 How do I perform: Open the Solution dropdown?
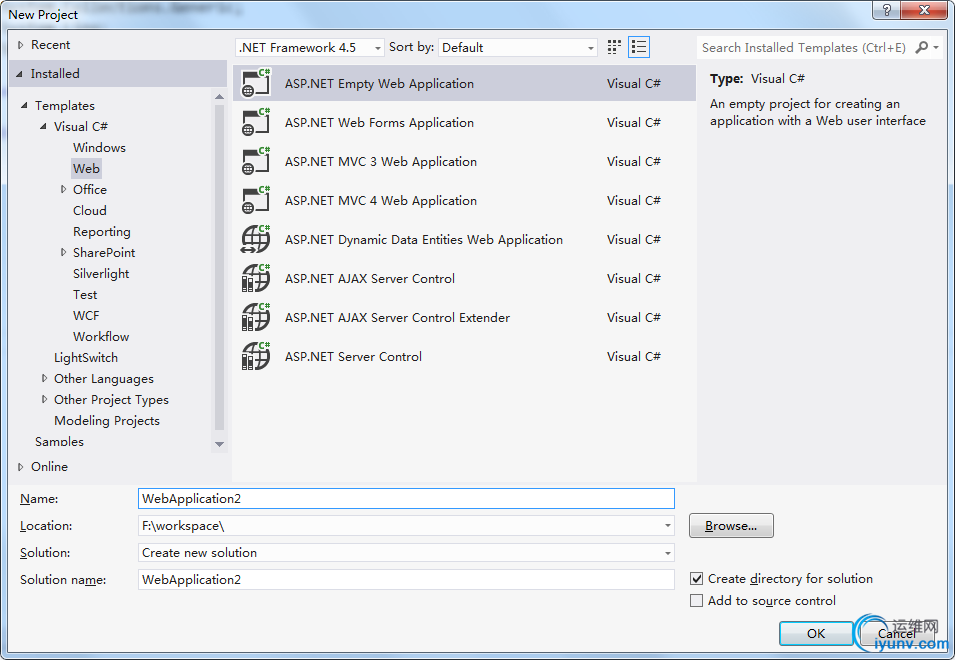406,552
